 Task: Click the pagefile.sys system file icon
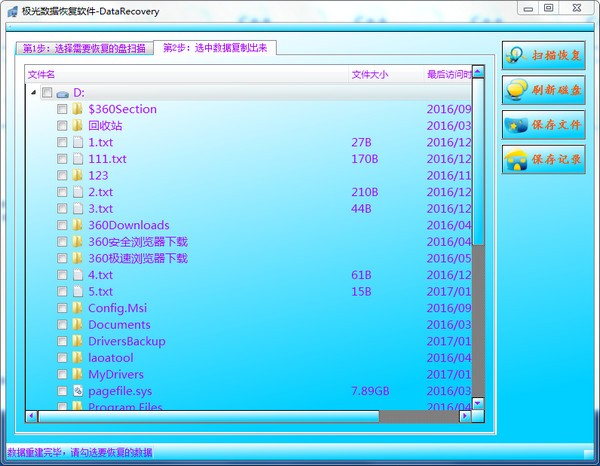pyautogui.click(x=77, y=391)
